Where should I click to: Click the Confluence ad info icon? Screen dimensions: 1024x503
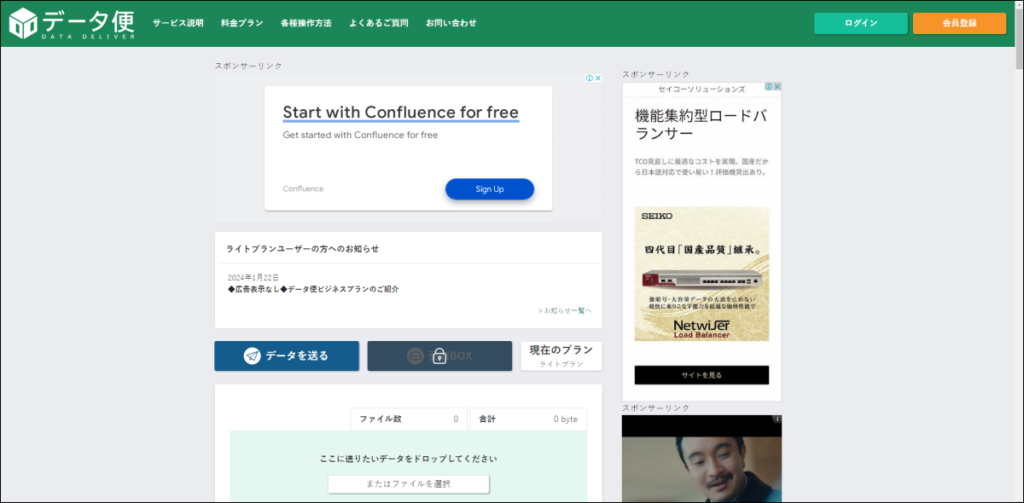pyautogui.click(x=590, y=78)
